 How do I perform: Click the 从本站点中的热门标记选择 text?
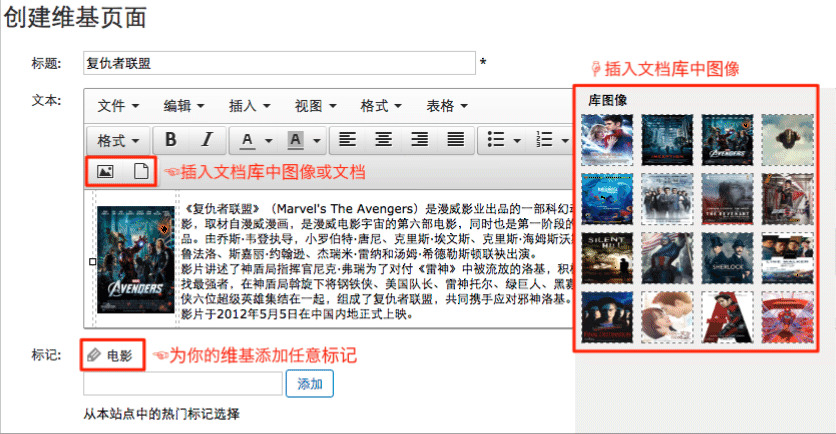(x=162, y=414)
